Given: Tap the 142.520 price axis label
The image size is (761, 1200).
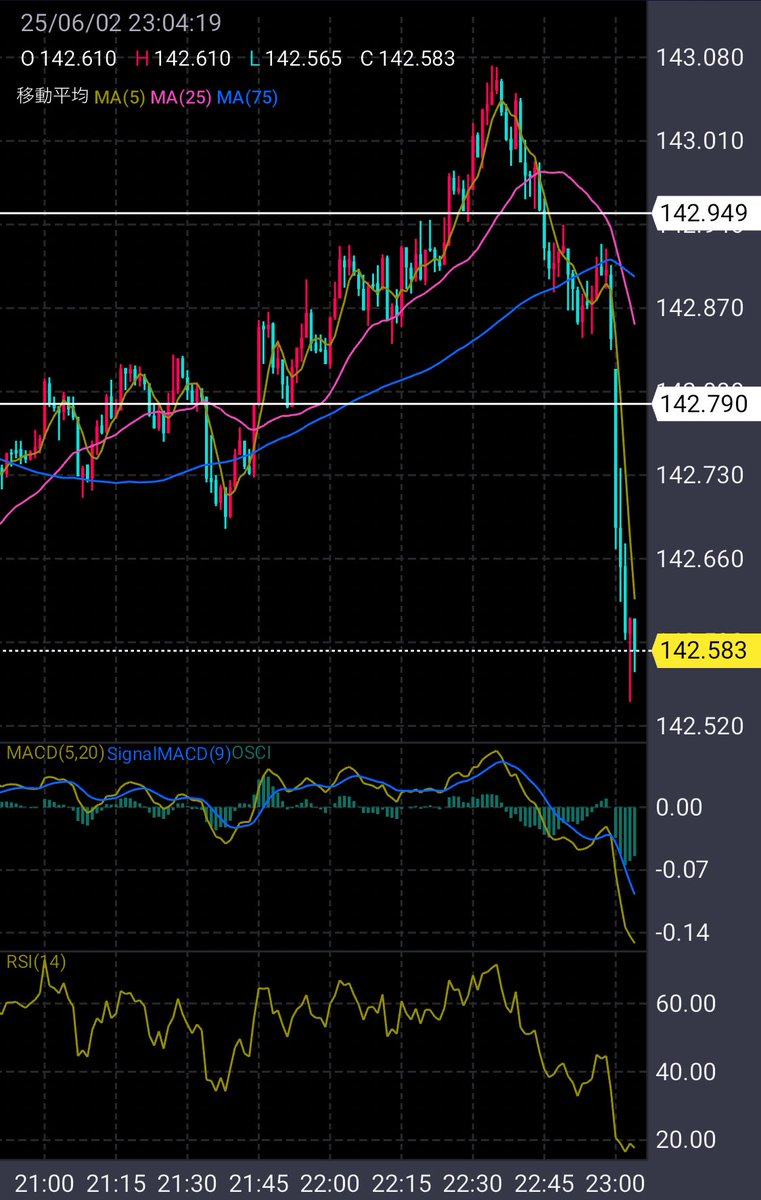Looking at the screenshot, I should pyautogui.click(x=700, y=725).
